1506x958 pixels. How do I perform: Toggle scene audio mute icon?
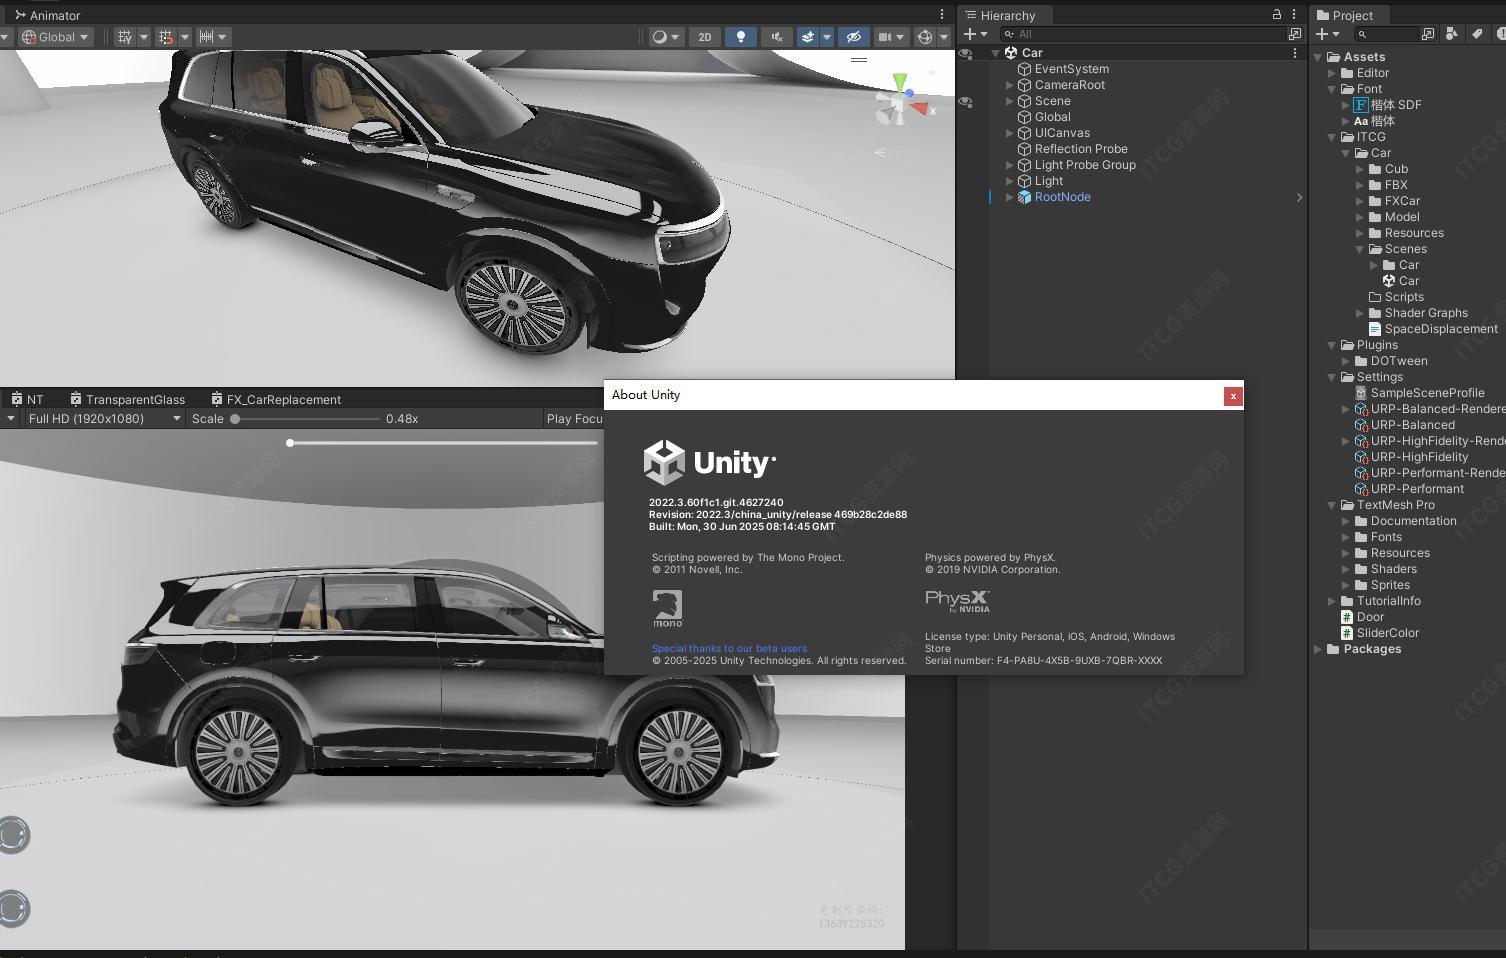coord(775,37)
